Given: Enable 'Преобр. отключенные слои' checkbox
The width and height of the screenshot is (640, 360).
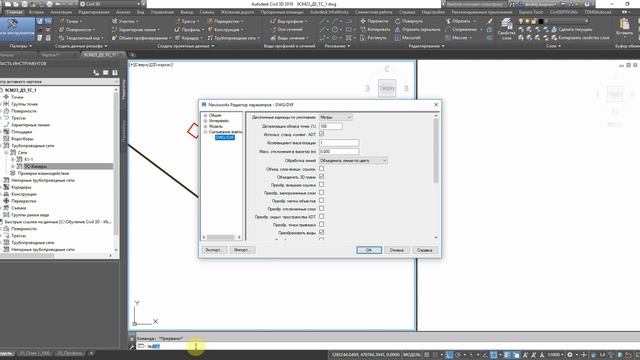Looking at the screenshot, I should (322, 208).
